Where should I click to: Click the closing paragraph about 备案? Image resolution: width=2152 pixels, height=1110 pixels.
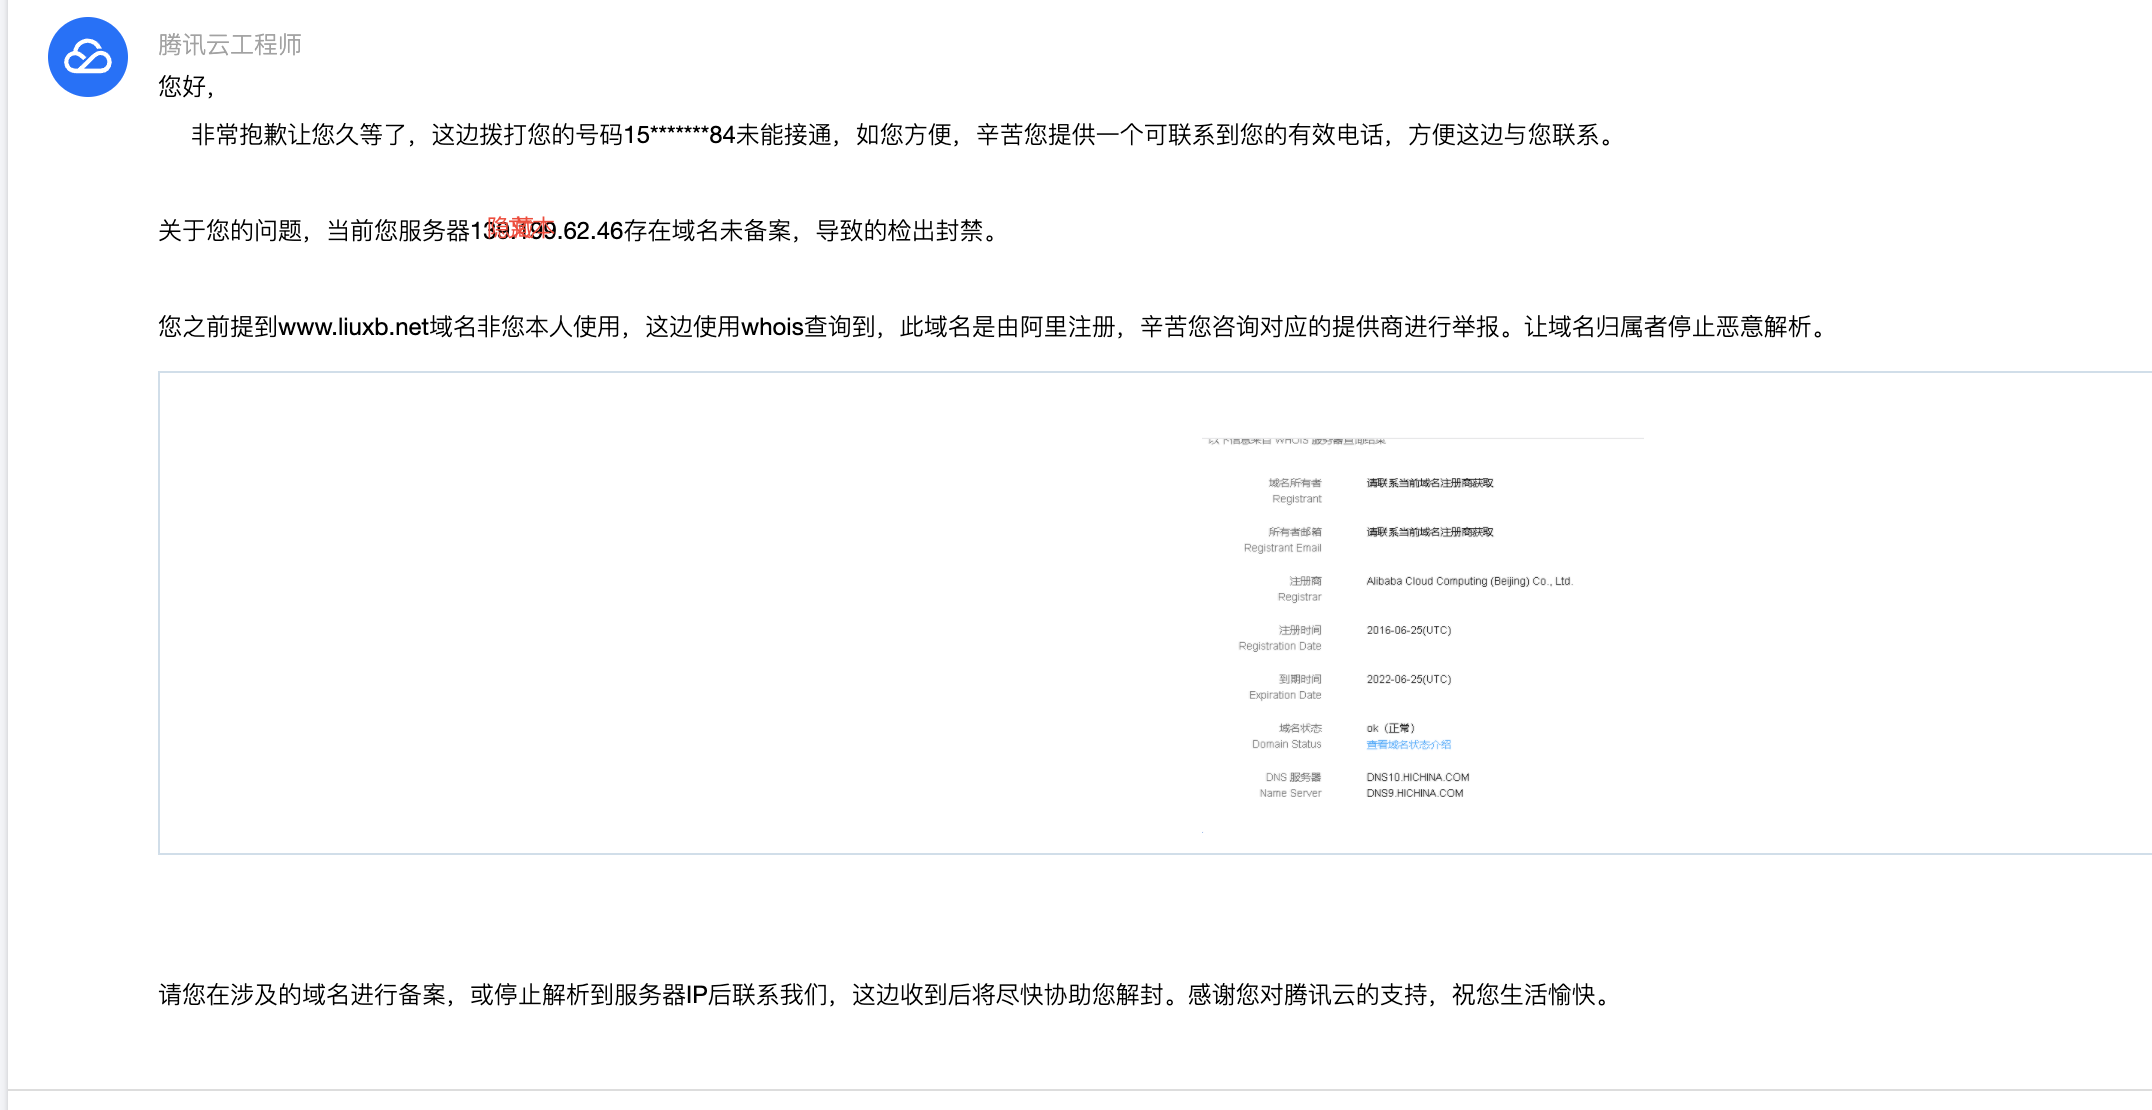885,995
